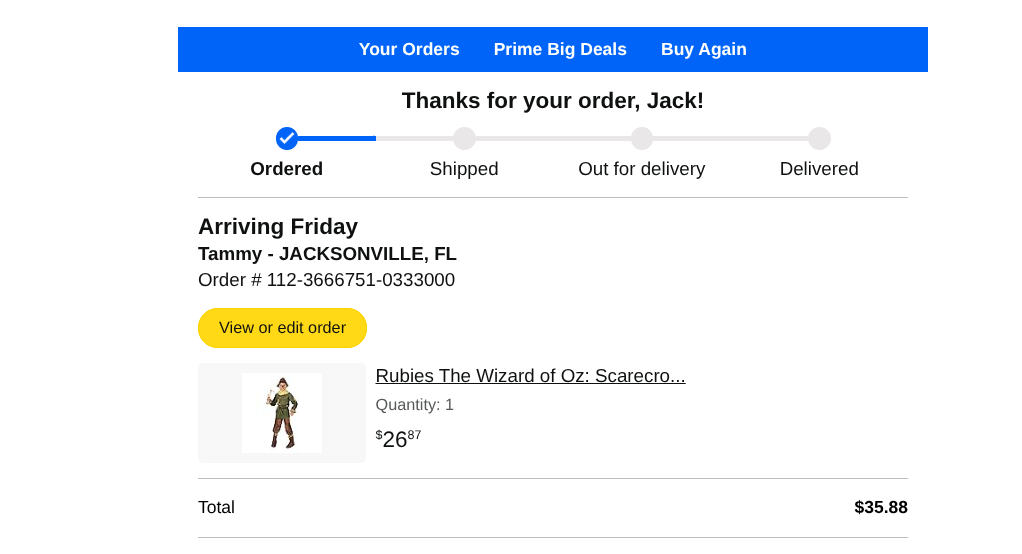The width and height of the screenshot is (1022, 554).
Task: Click the Scarecrow costume product thumbnail
Action: (282, 412)
